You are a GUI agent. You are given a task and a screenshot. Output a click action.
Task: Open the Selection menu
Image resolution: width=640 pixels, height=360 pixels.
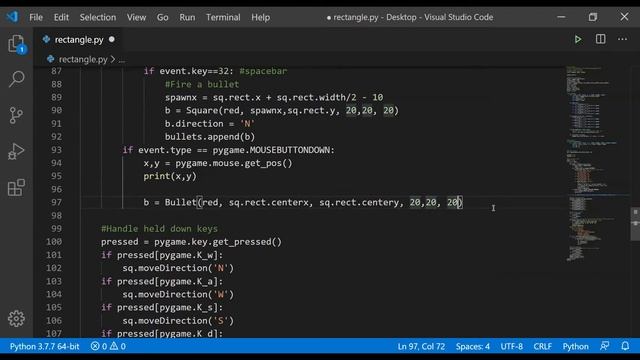(98, 18)
